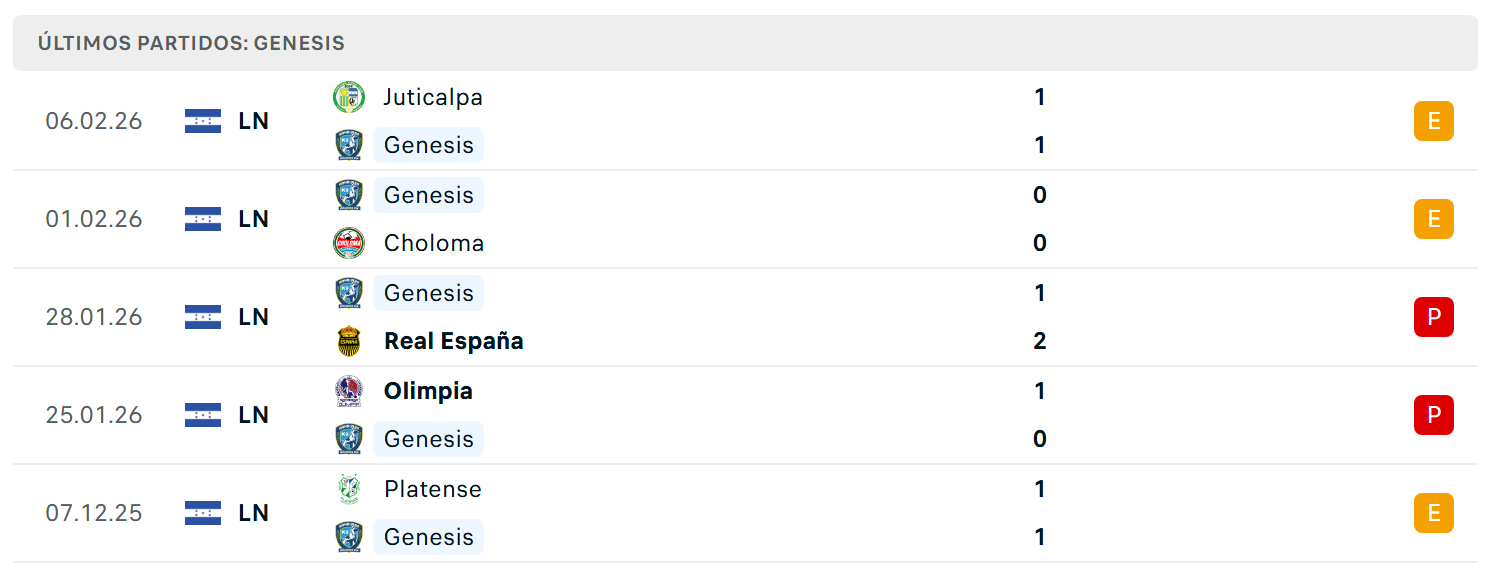Click the Olimpia team crest icon
This screenshot has height=578, width=1495.
348,391
